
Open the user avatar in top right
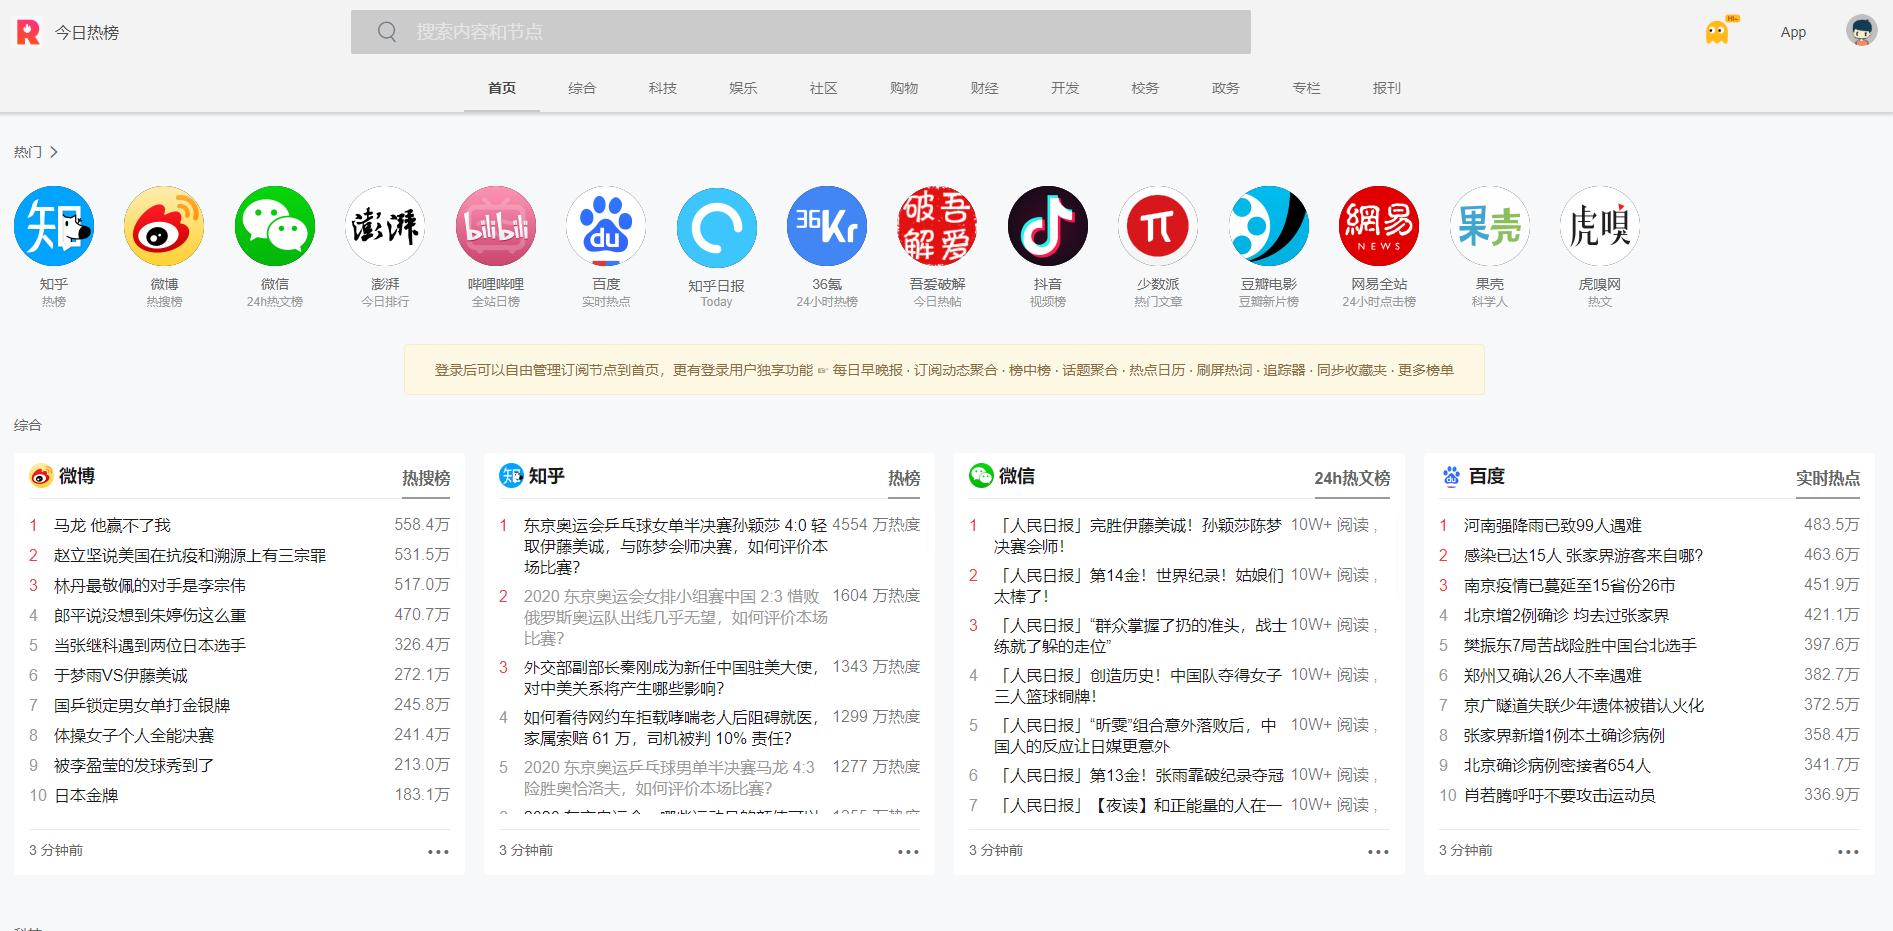click(x=1861, y=32)
